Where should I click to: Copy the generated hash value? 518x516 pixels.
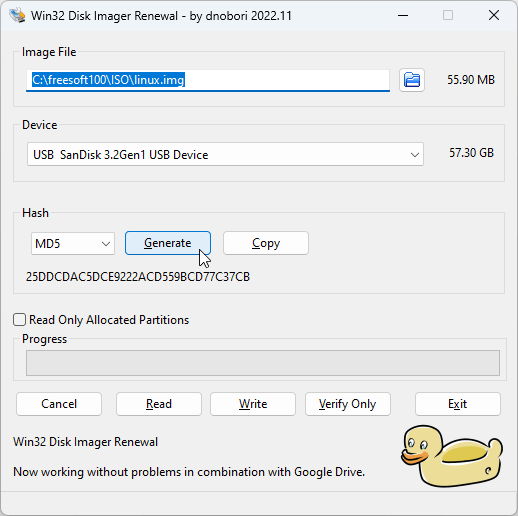point(266,243)
